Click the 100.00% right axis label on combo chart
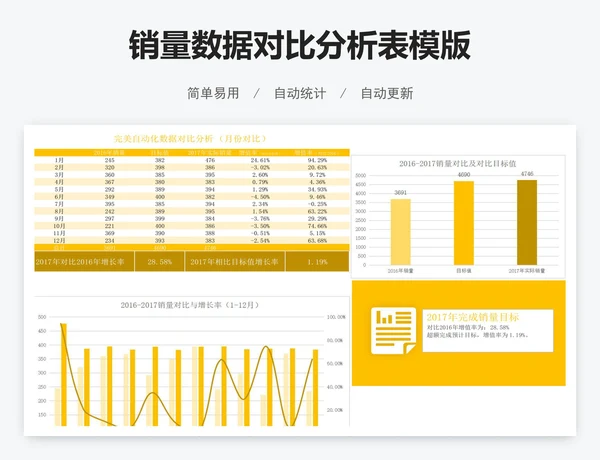The height and width of the screenshot is (460, 600). pos(336,317)
